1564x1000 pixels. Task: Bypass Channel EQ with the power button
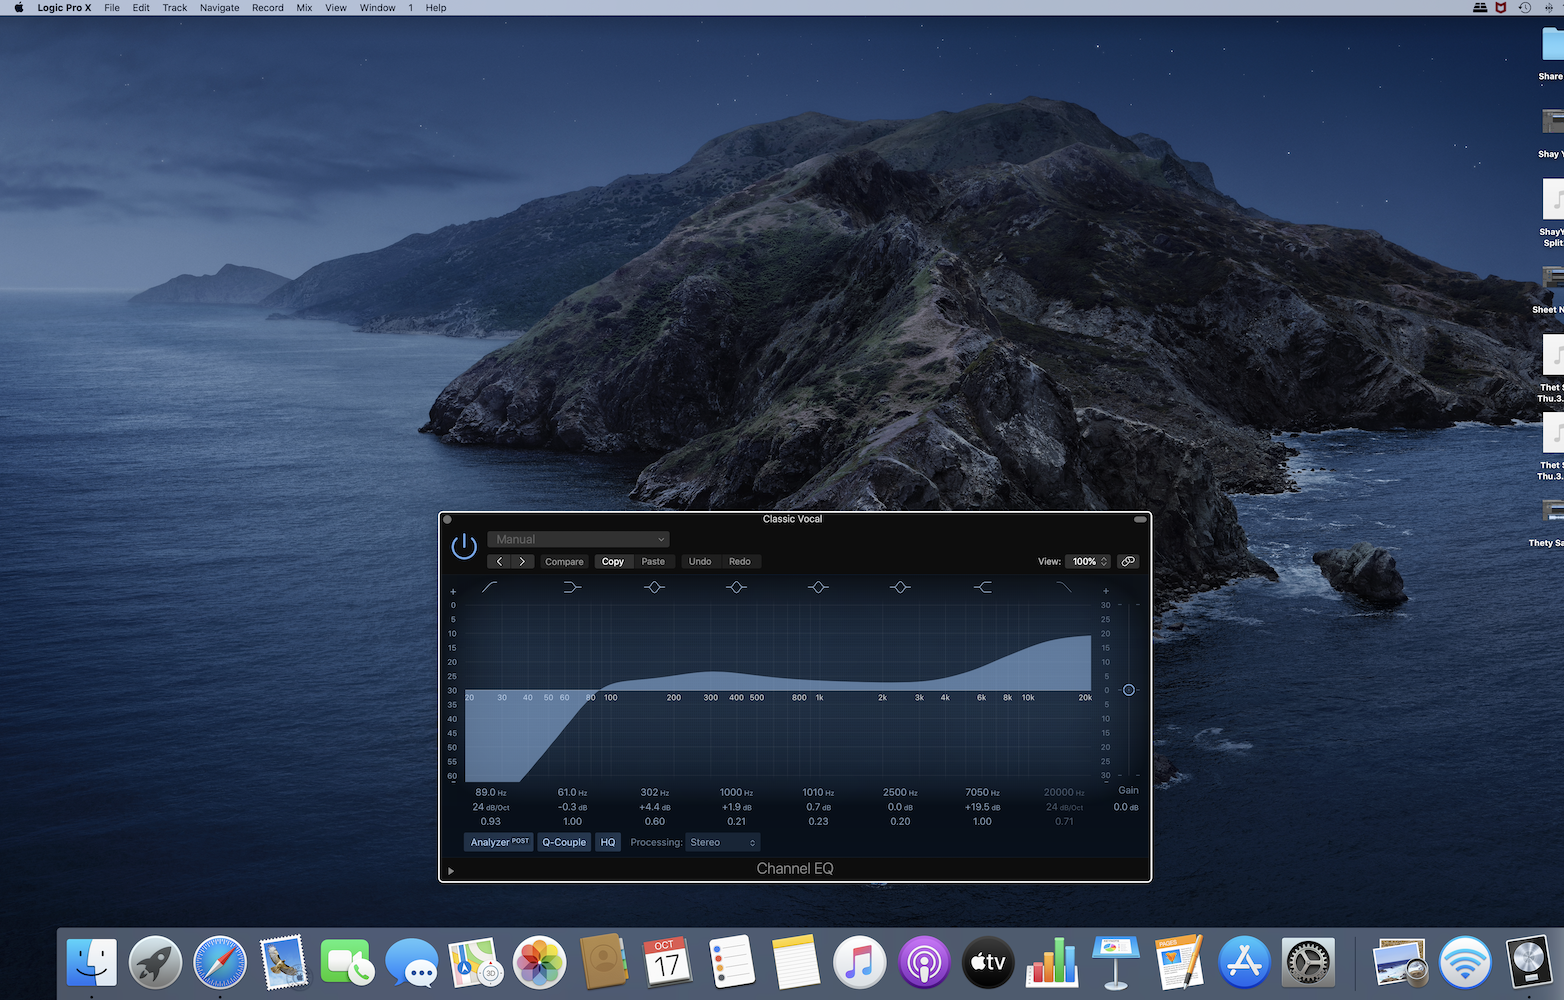(x=464, y=546)
